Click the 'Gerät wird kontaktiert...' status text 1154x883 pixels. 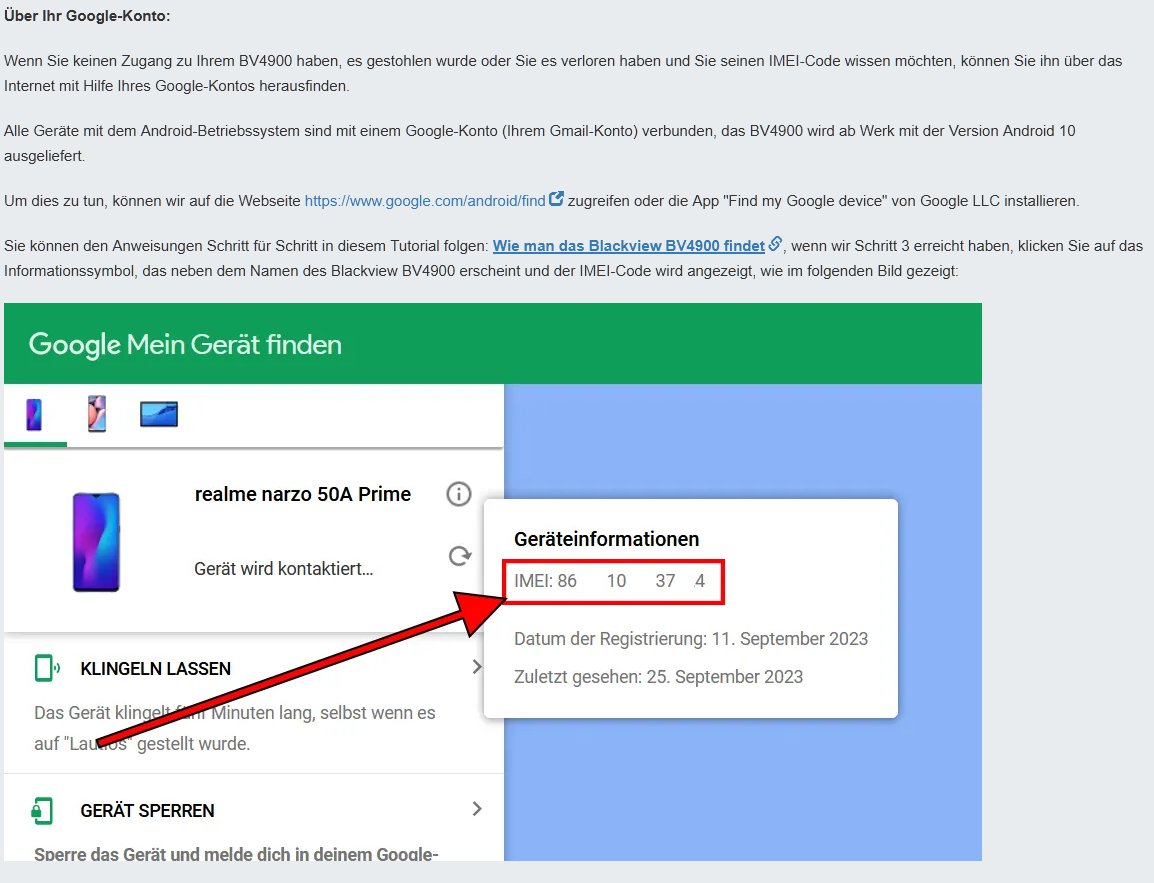tap(283, 569)
